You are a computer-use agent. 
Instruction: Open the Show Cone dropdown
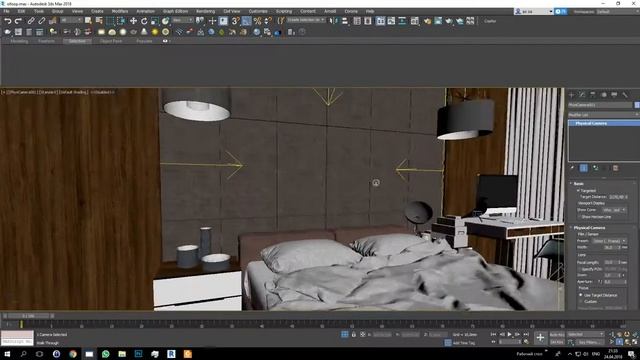tap(614, 210)
